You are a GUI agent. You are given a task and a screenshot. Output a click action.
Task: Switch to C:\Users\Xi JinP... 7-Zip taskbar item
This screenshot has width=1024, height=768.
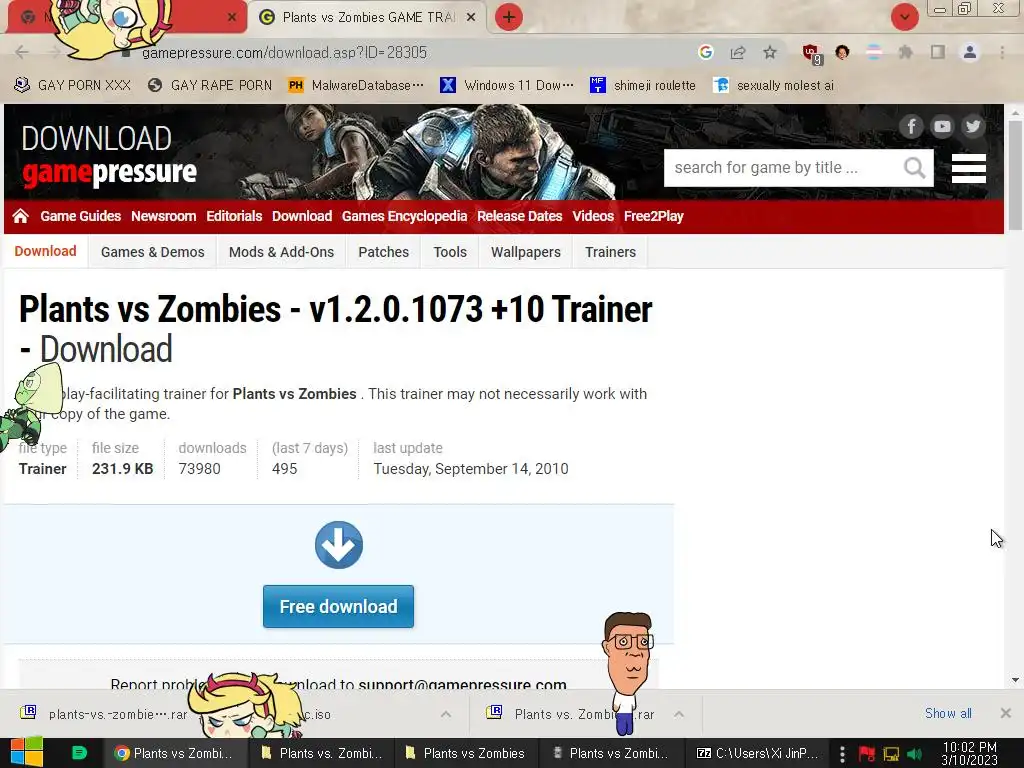point(758,753)
